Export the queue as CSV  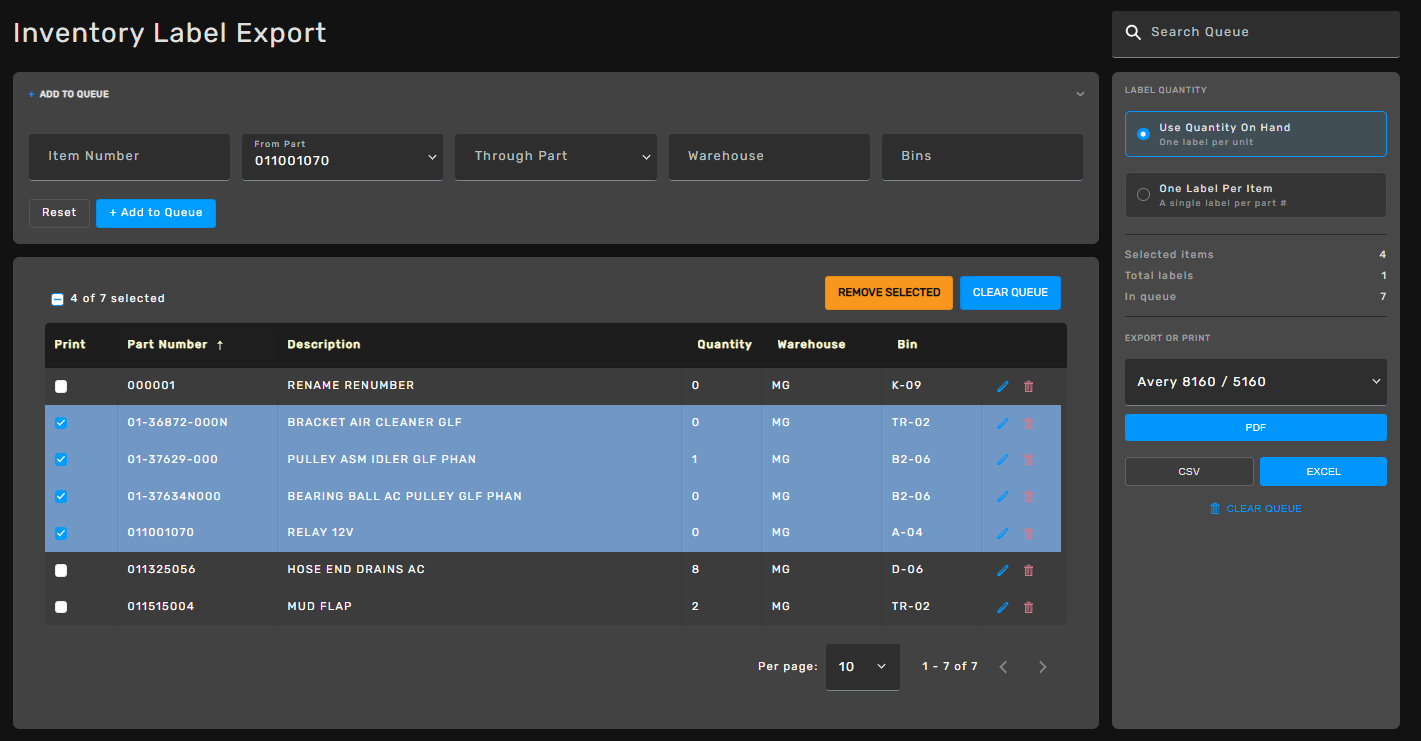(x=1189, y=472)
